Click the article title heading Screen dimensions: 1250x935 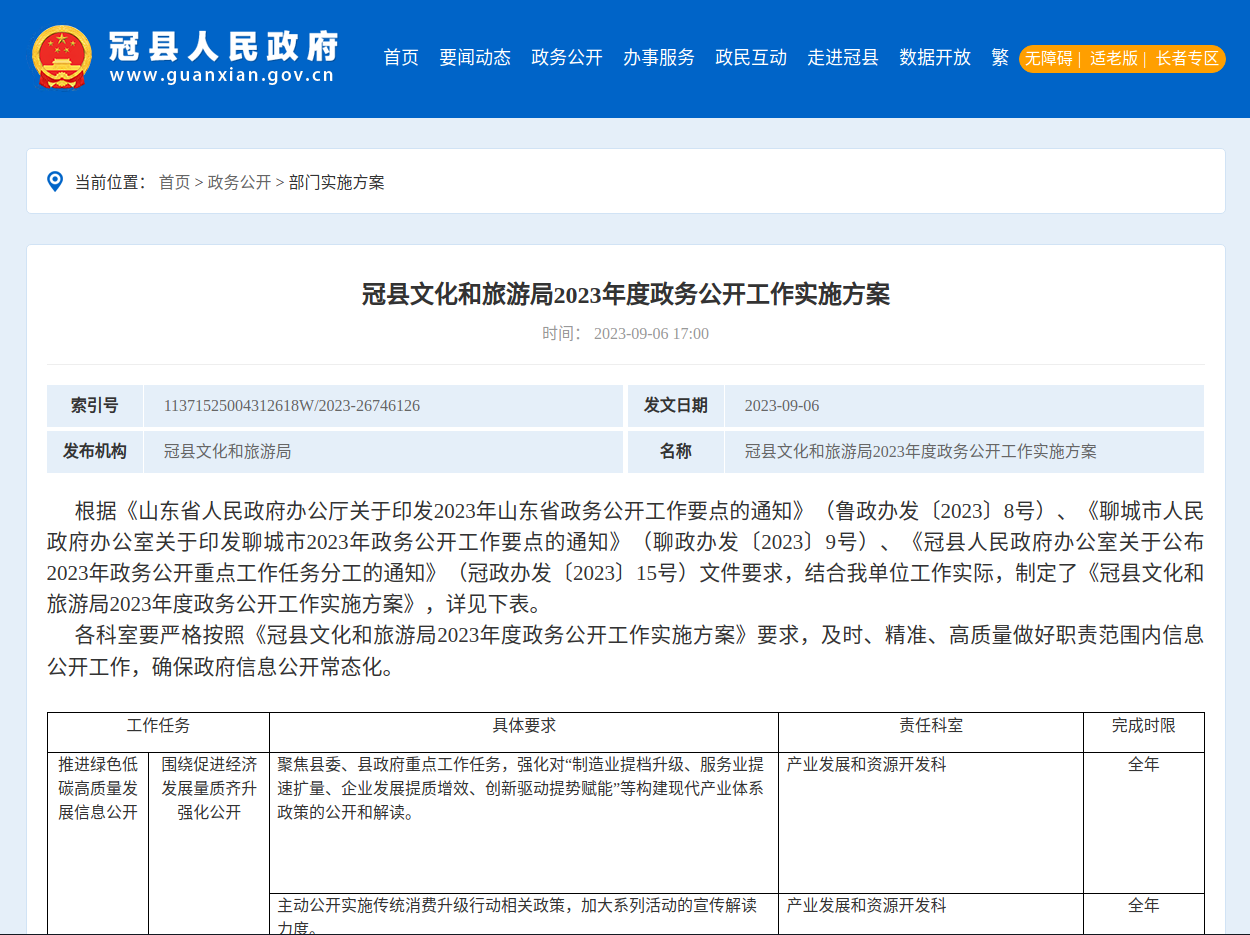pyautogui.click(x=625, y=294)
